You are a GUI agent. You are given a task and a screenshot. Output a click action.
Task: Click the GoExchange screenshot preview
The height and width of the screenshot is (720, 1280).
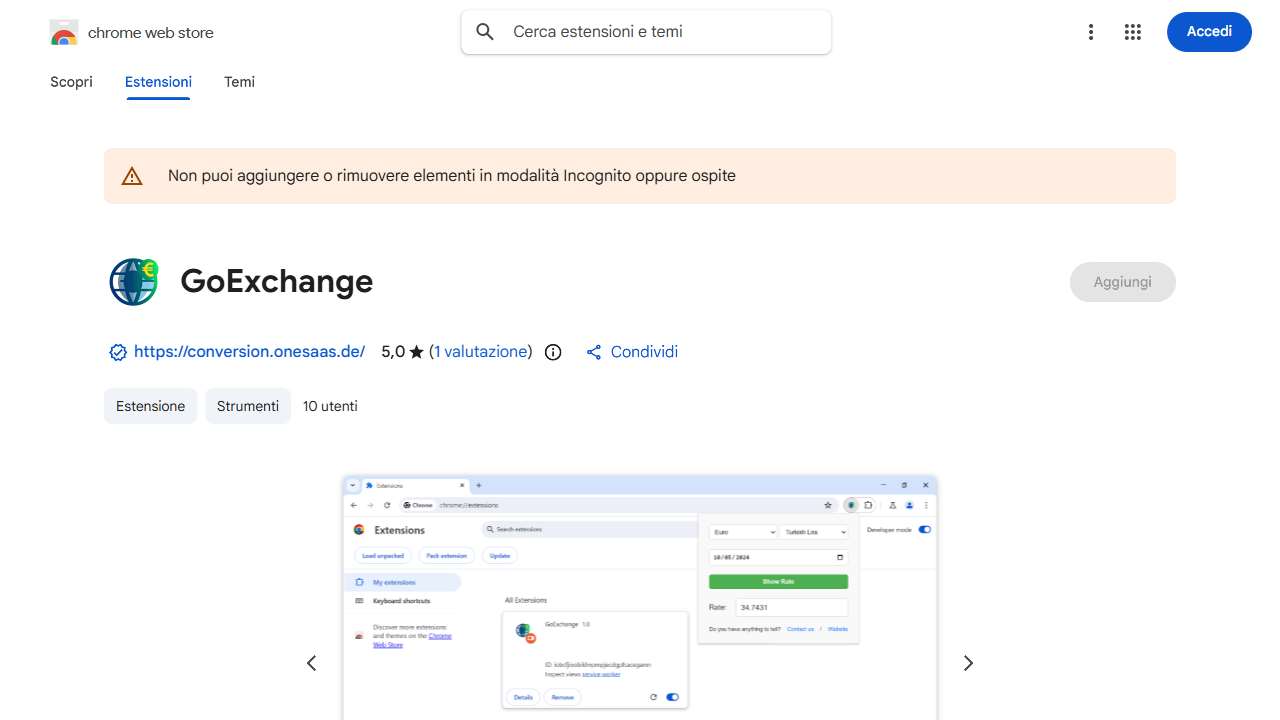639,595
